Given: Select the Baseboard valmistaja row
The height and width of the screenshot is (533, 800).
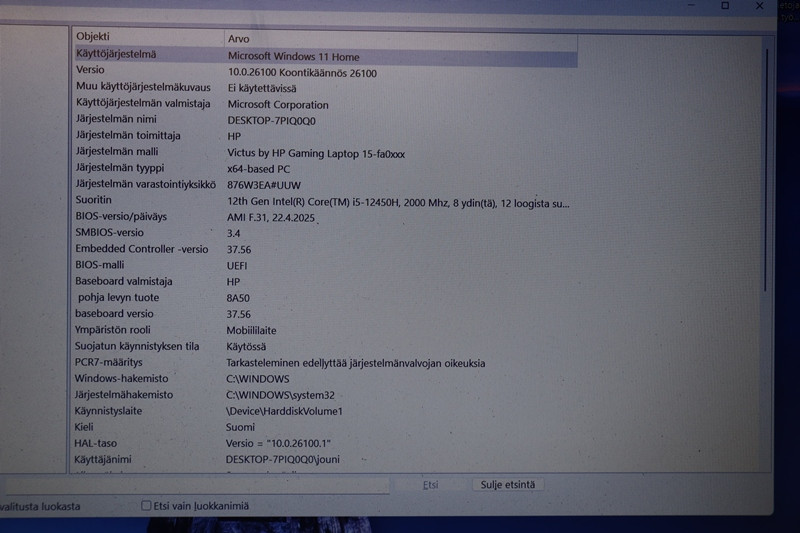Looking at the screenshot, I should [x=326, y=282].
